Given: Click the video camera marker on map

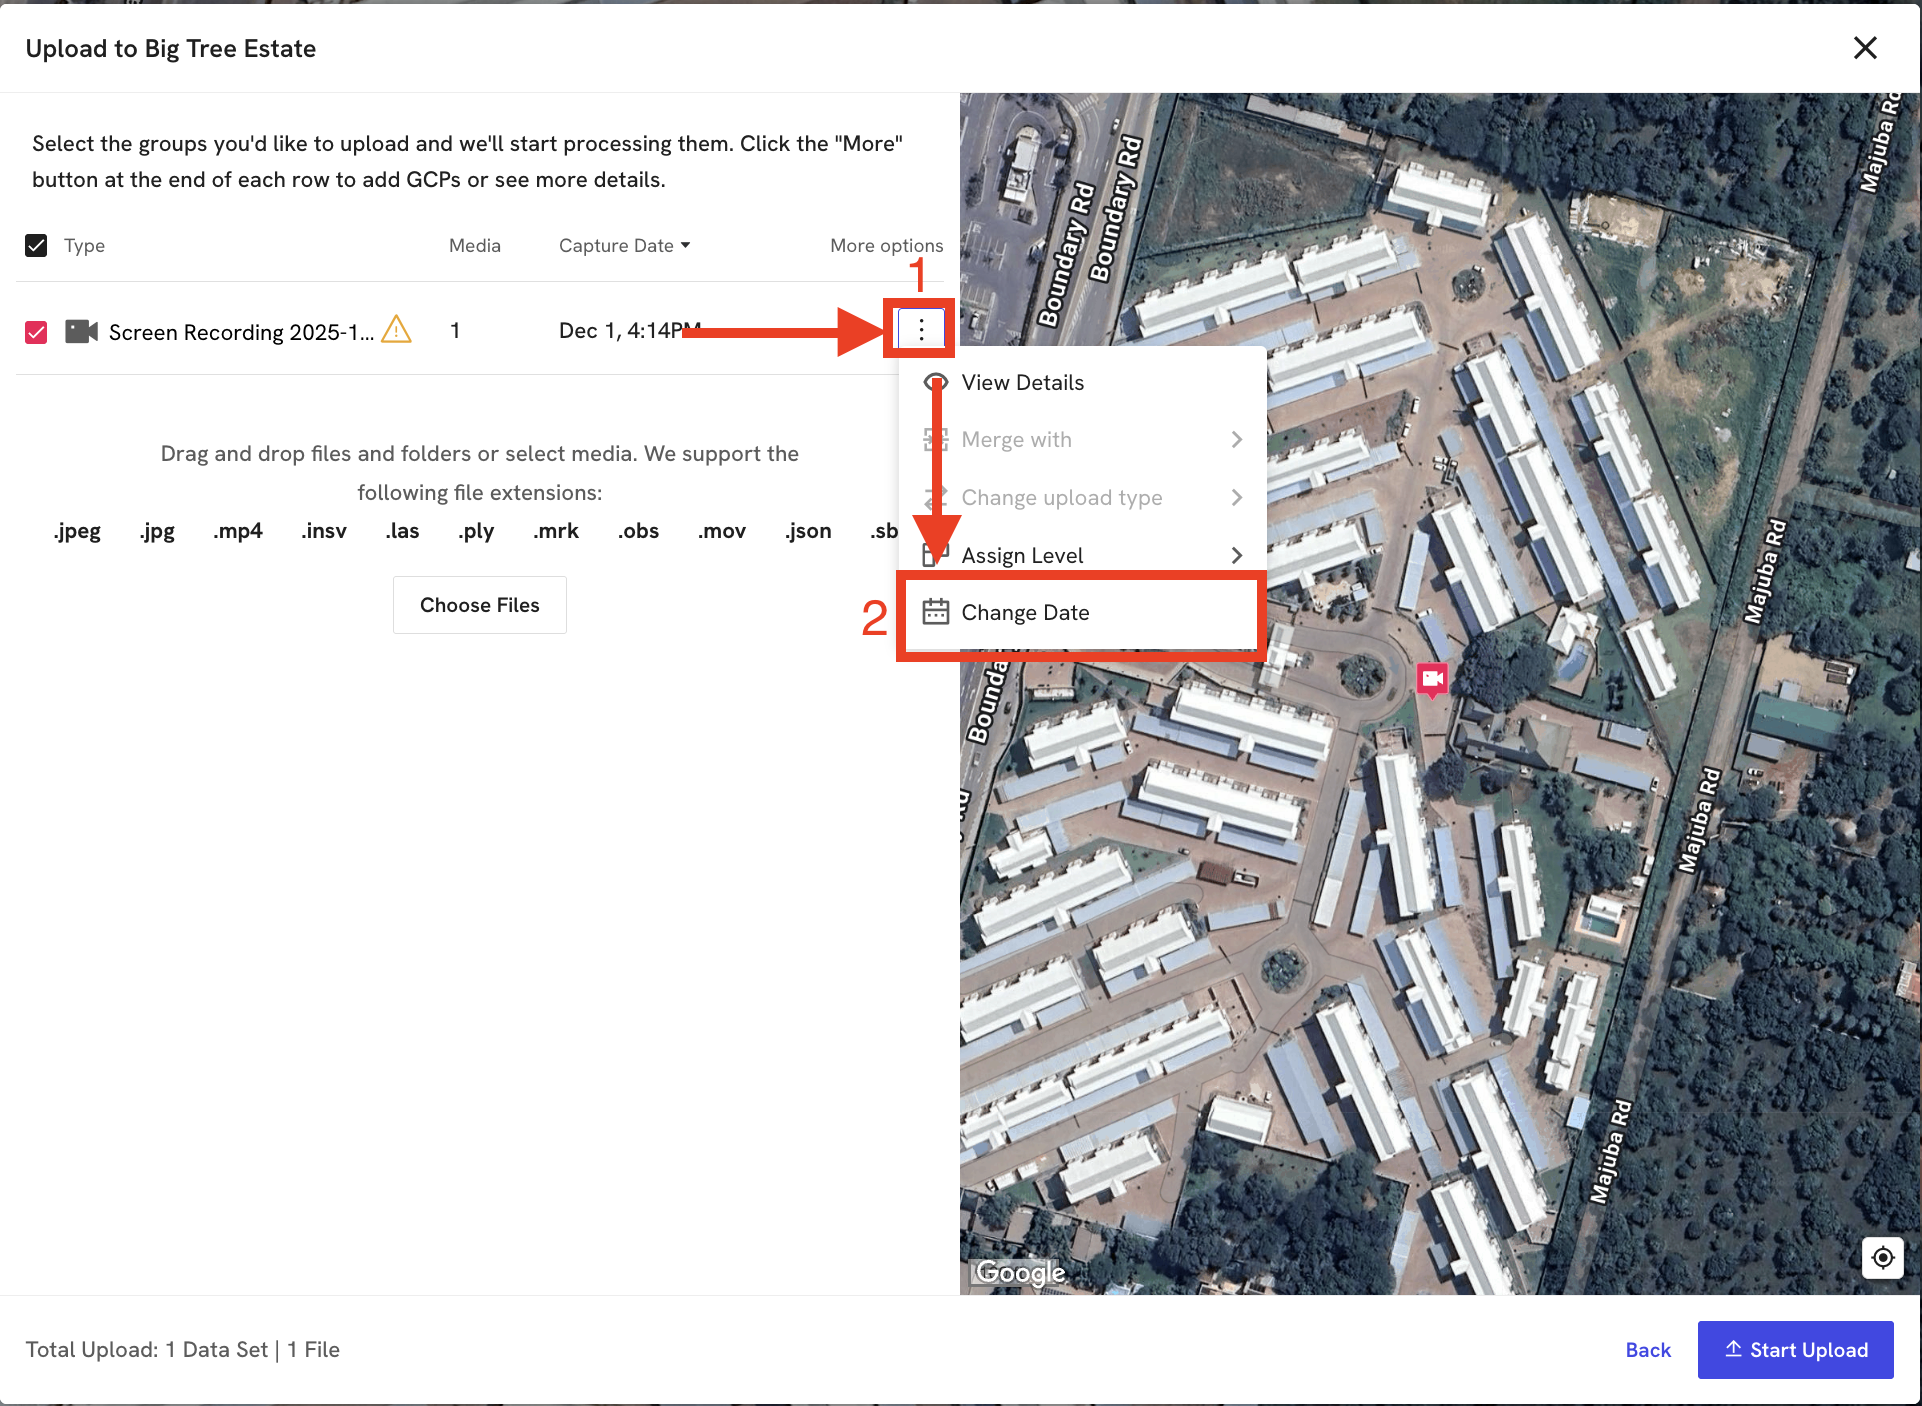Looking at the screenshot, I should 1432,679.
